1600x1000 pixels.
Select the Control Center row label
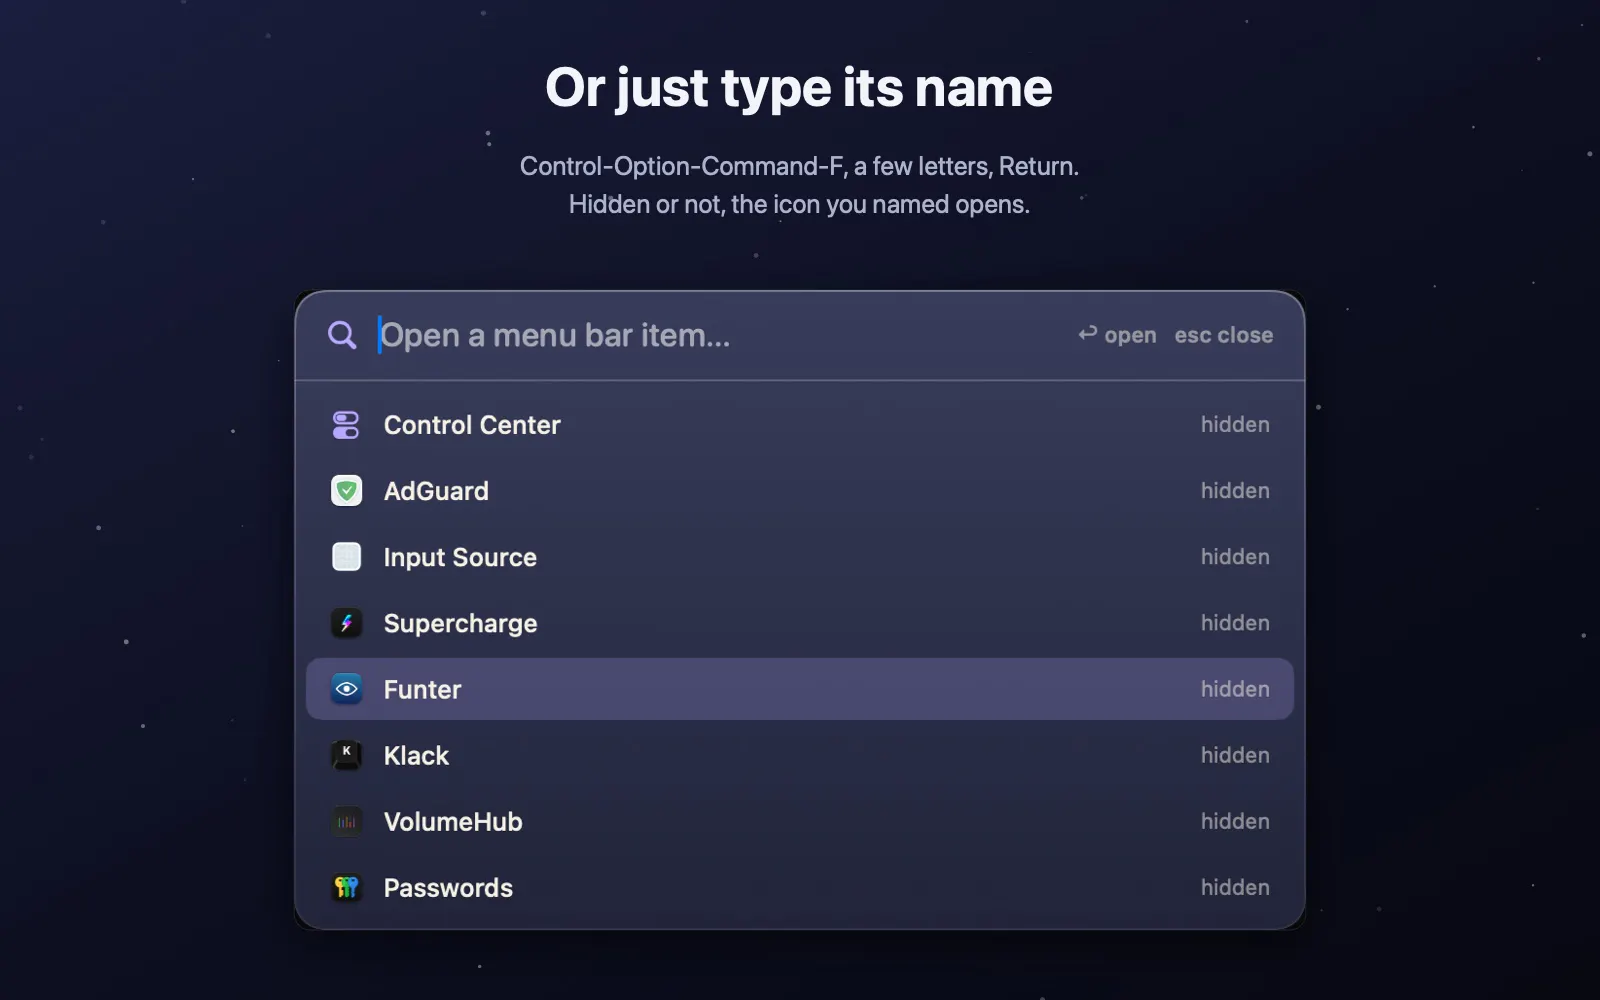[472, 425]
